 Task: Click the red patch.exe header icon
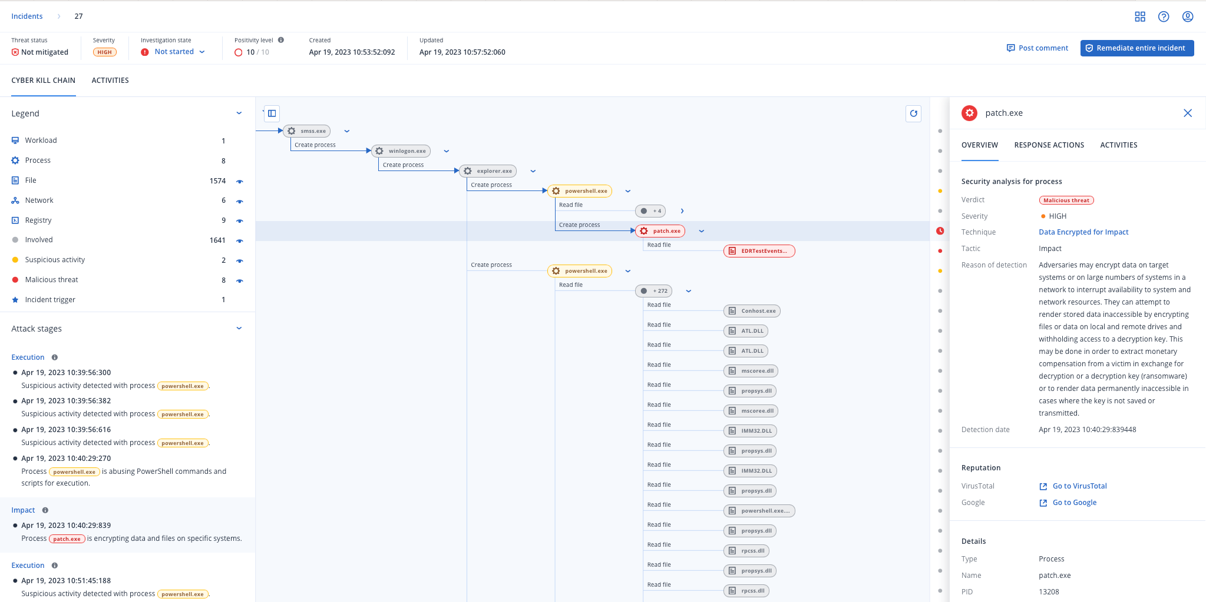point(969,113)
